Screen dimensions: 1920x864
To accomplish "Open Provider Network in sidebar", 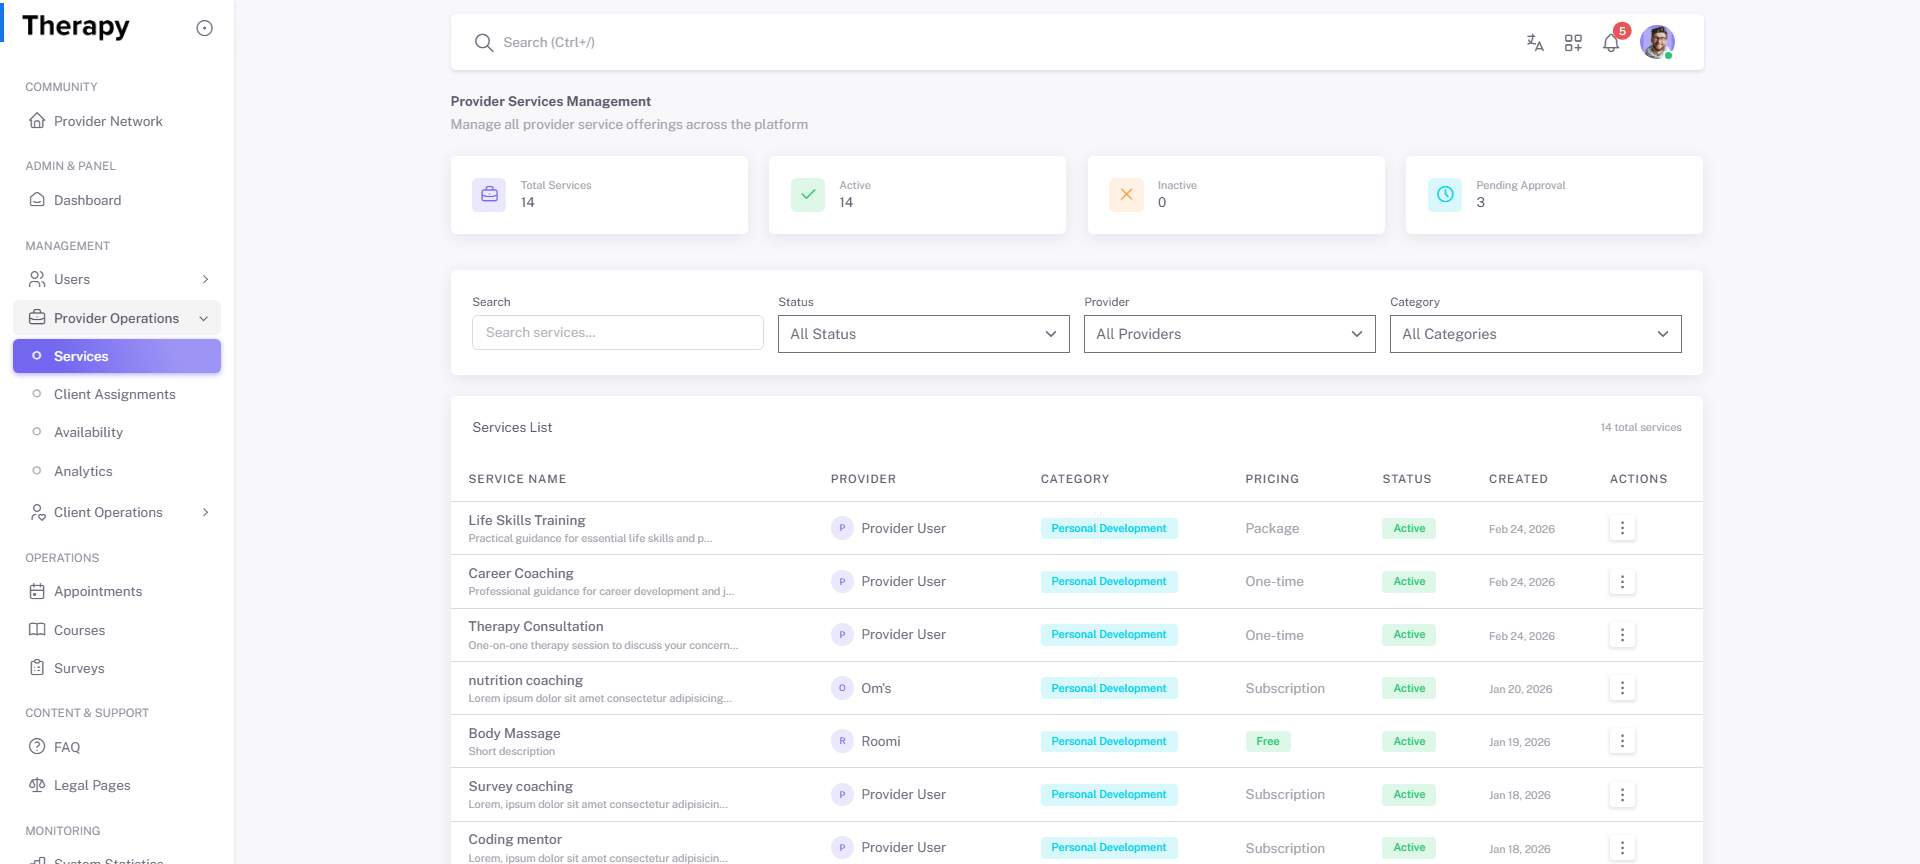I will (117, 121).
